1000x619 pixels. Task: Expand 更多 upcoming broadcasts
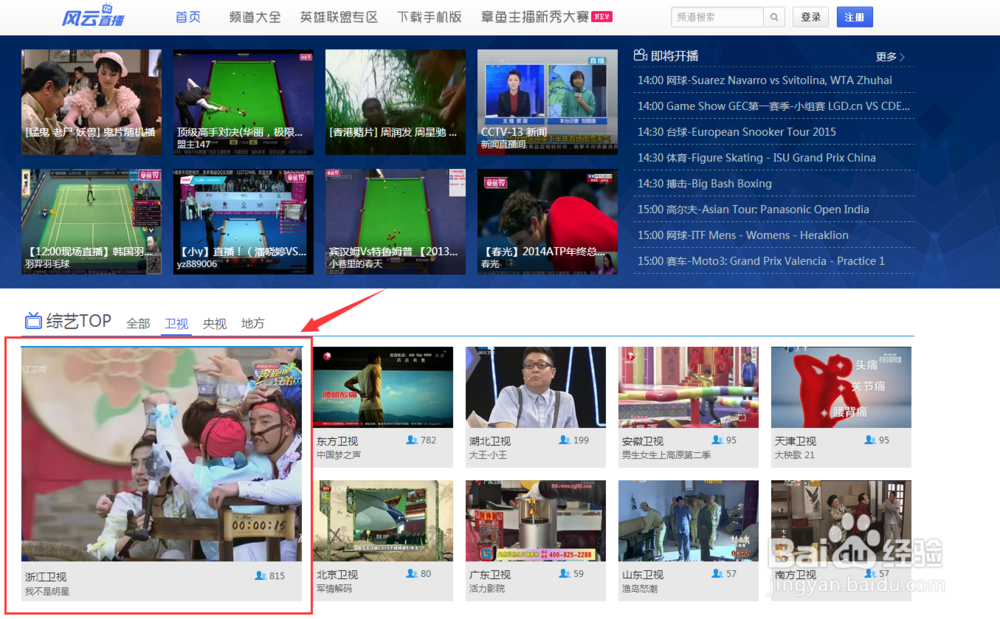[890, 57]
